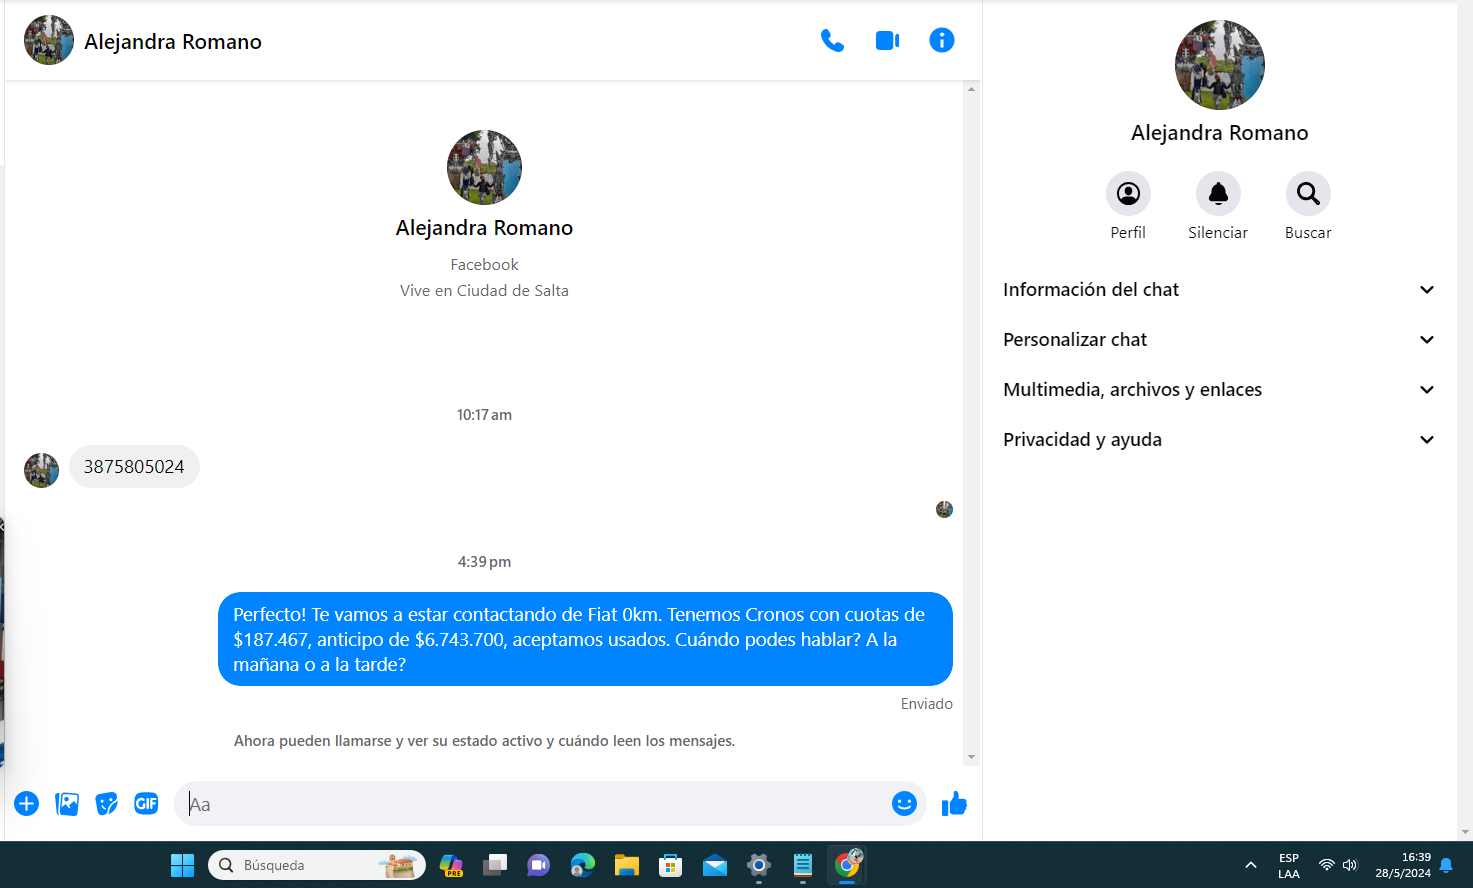Expand Multimedia, archivos y enlaces
This screenshot has height=888, width=1473.
[1219, 390]
